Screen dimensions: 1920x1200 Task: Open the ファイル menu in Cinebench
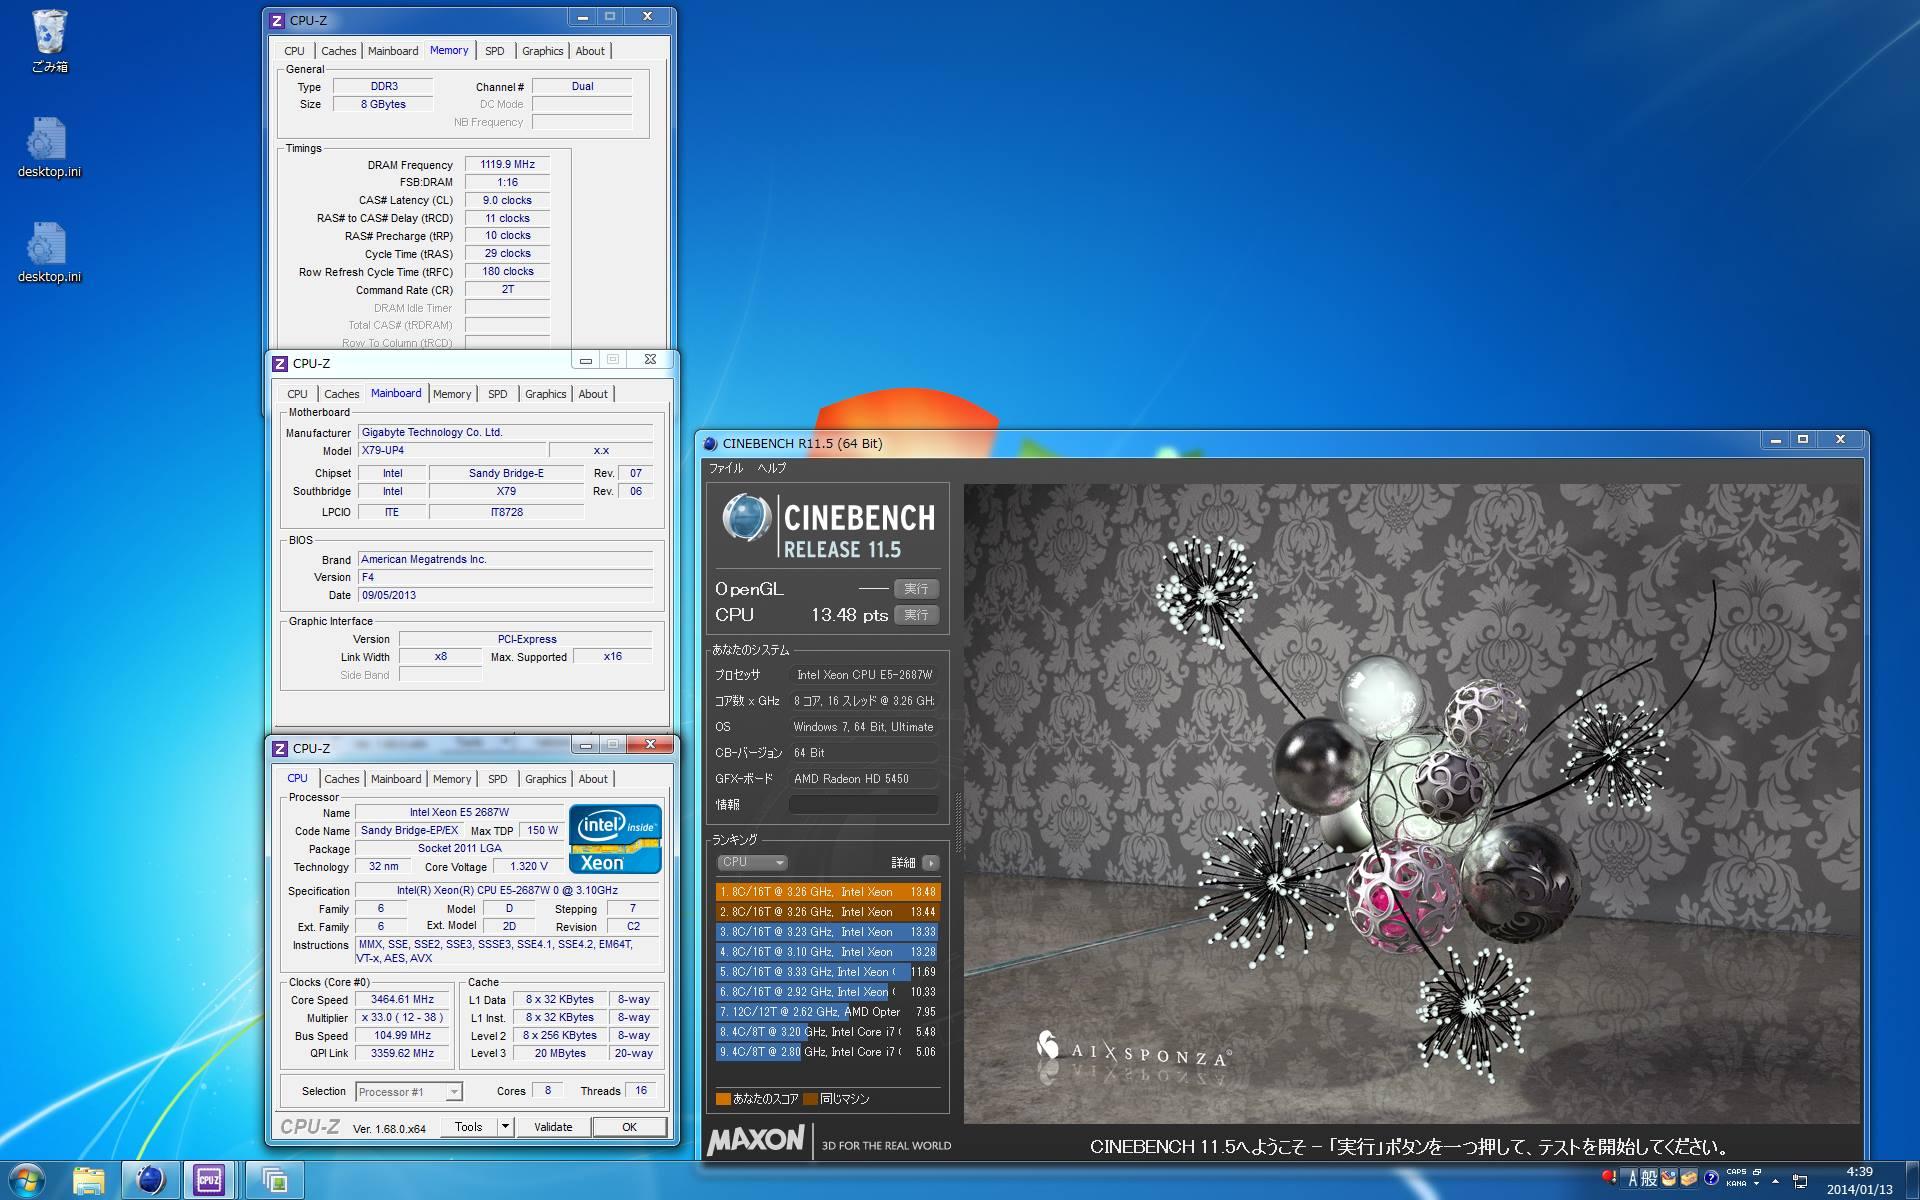pos(726,468)
